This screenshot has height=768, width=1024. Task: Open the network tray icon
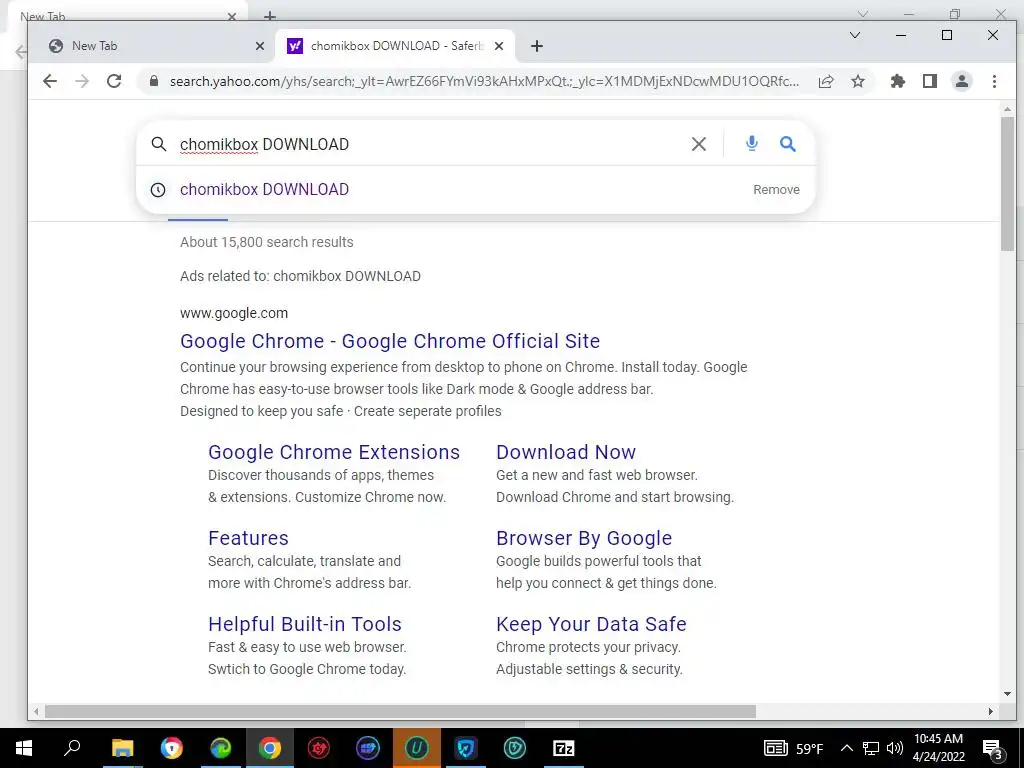point(871,748)
